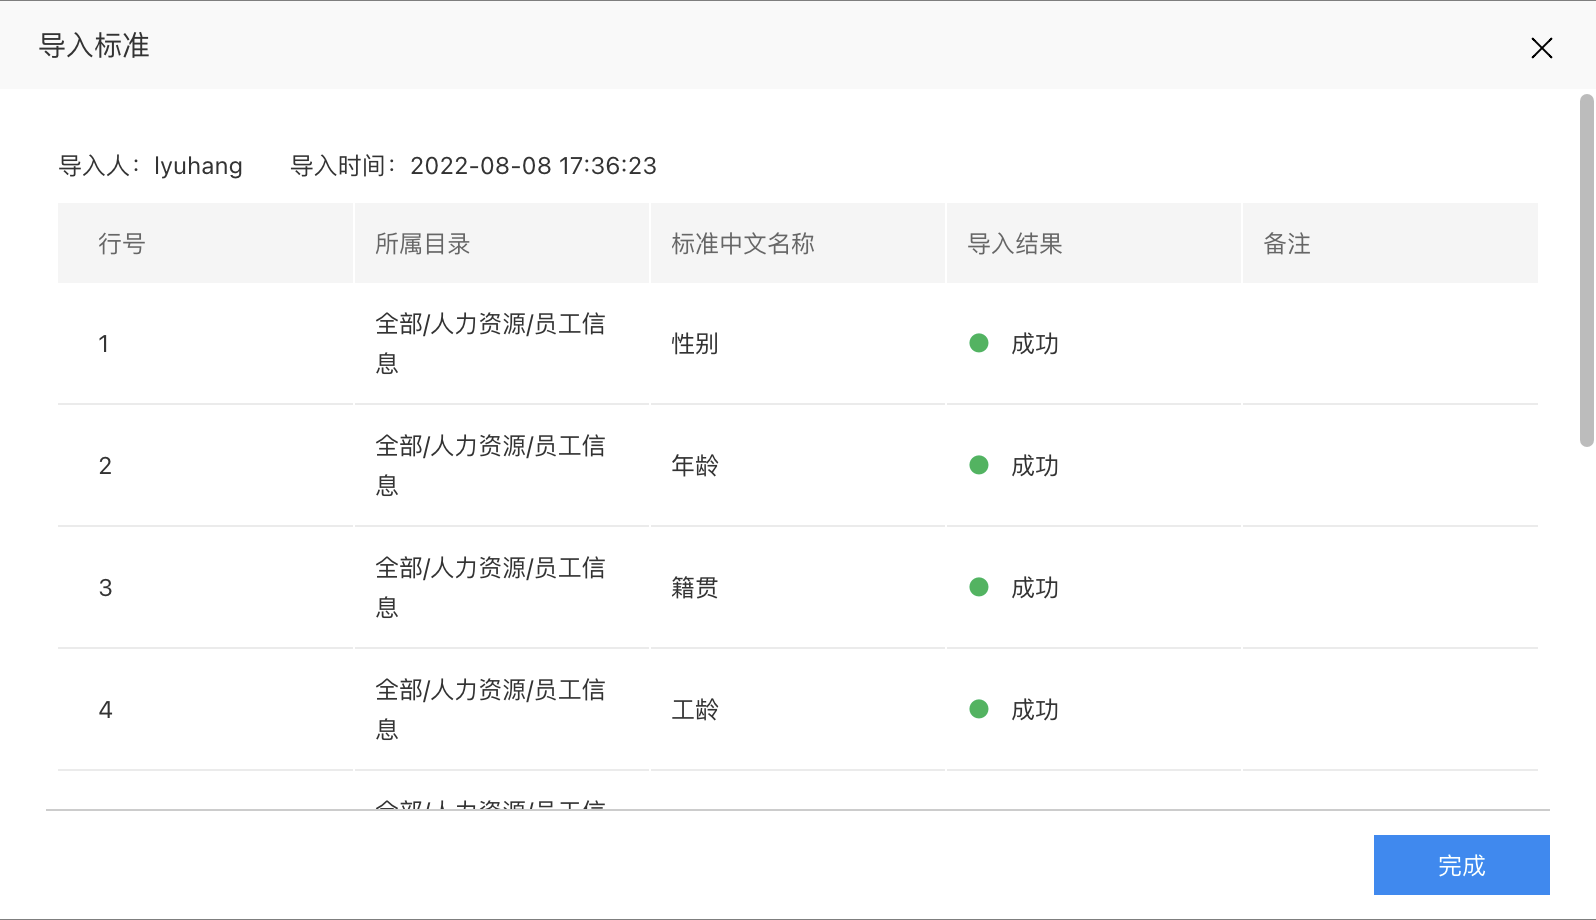
Task: Click the 所属目录 column header
Action: point(502,244)
